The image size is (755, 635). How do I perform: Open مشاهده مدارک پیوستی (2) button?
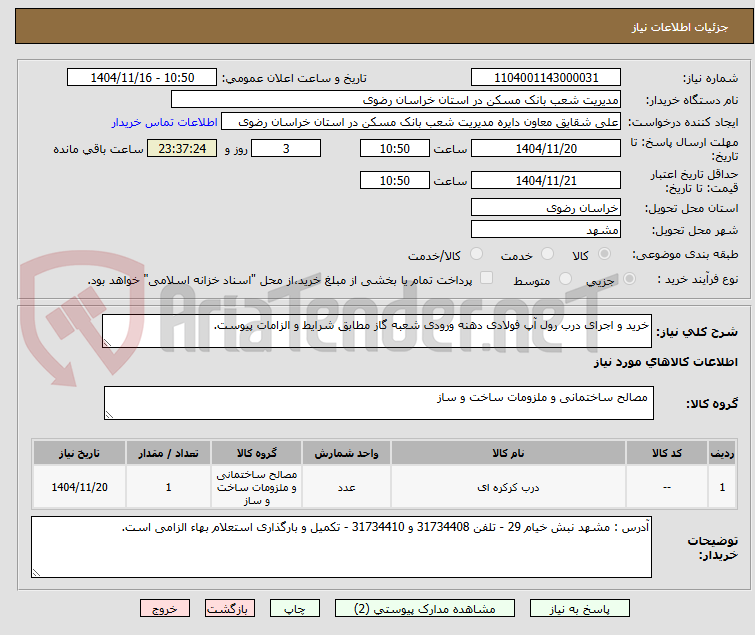click(x=425, y=609)
